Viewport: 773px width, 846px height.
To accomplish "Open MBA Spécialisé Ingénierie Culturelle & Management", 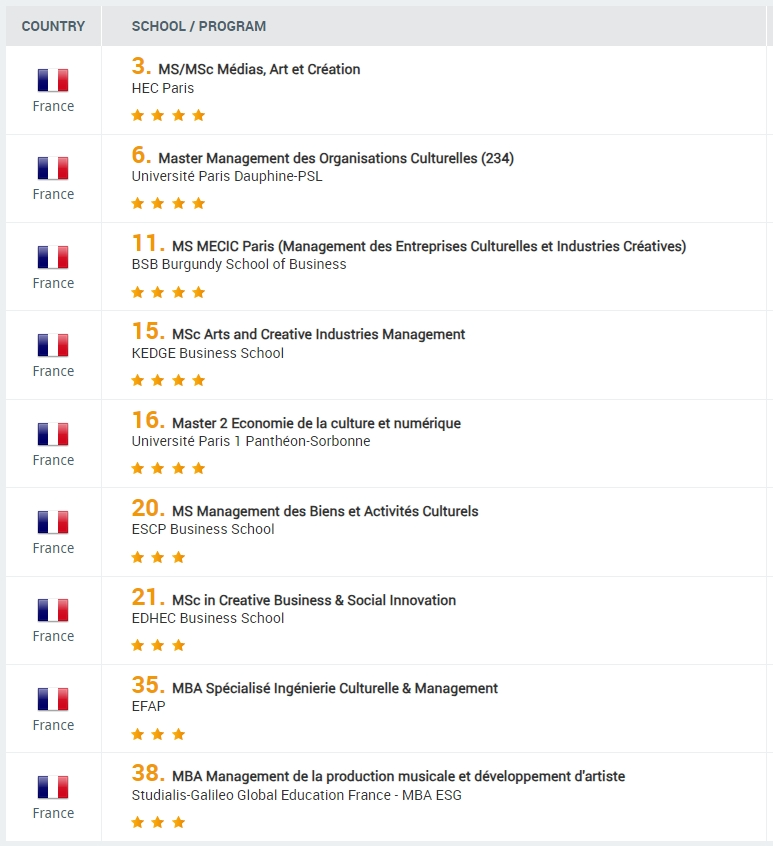I will (334, 688).
